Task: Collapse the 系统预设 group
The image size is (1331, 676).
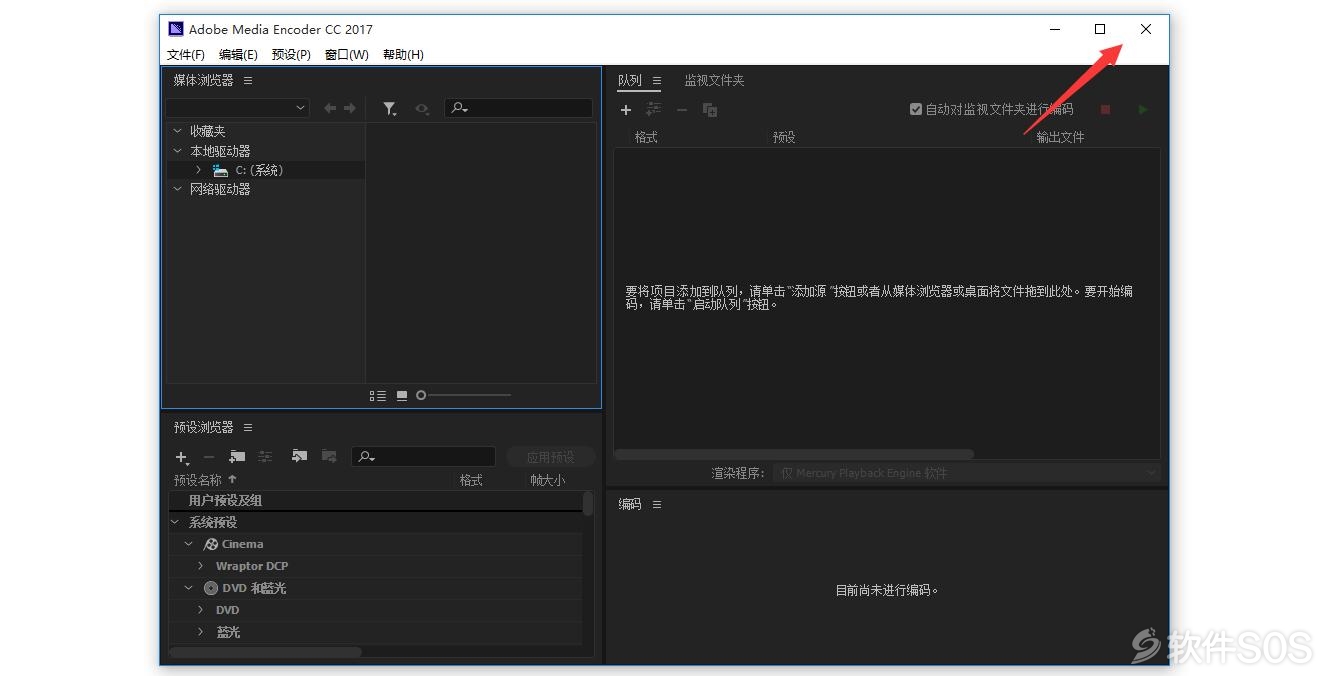Action: click(175, 522)
